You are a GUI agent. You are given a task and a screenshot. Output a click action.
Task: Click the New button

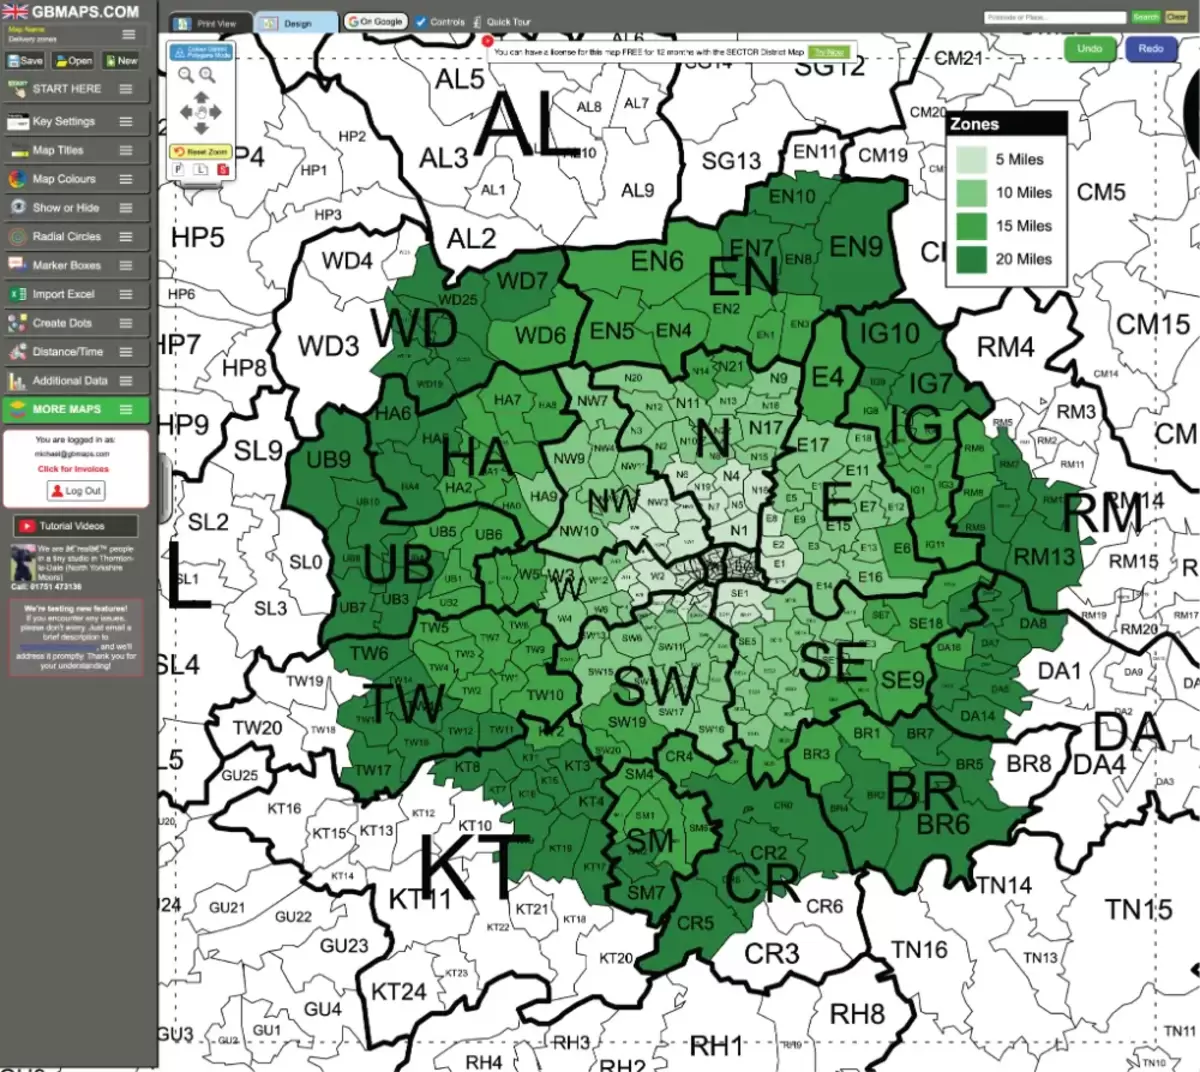click(x=122, y=61)
